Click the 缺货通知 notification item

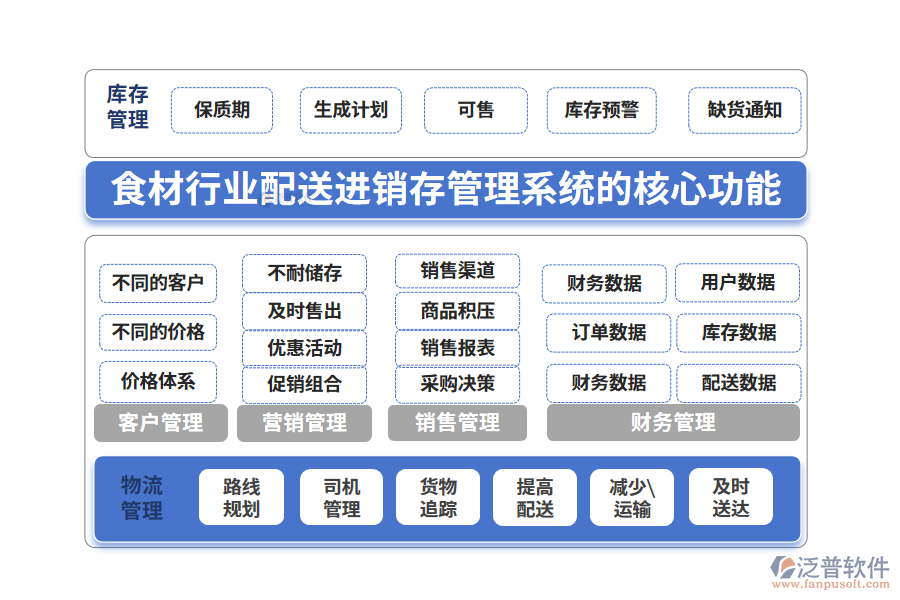[x=744, y=111]
